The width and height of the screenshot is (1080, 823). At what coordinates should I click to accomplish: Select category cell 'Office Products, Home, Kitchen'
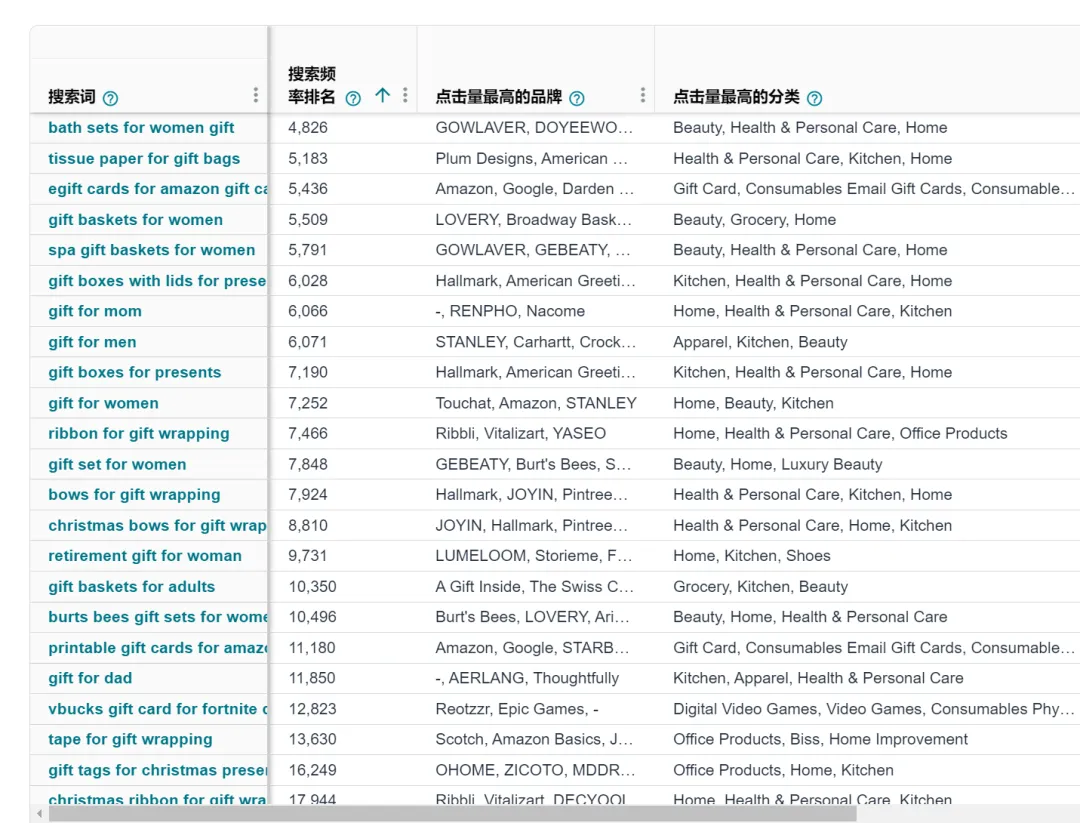pos(783,770)
